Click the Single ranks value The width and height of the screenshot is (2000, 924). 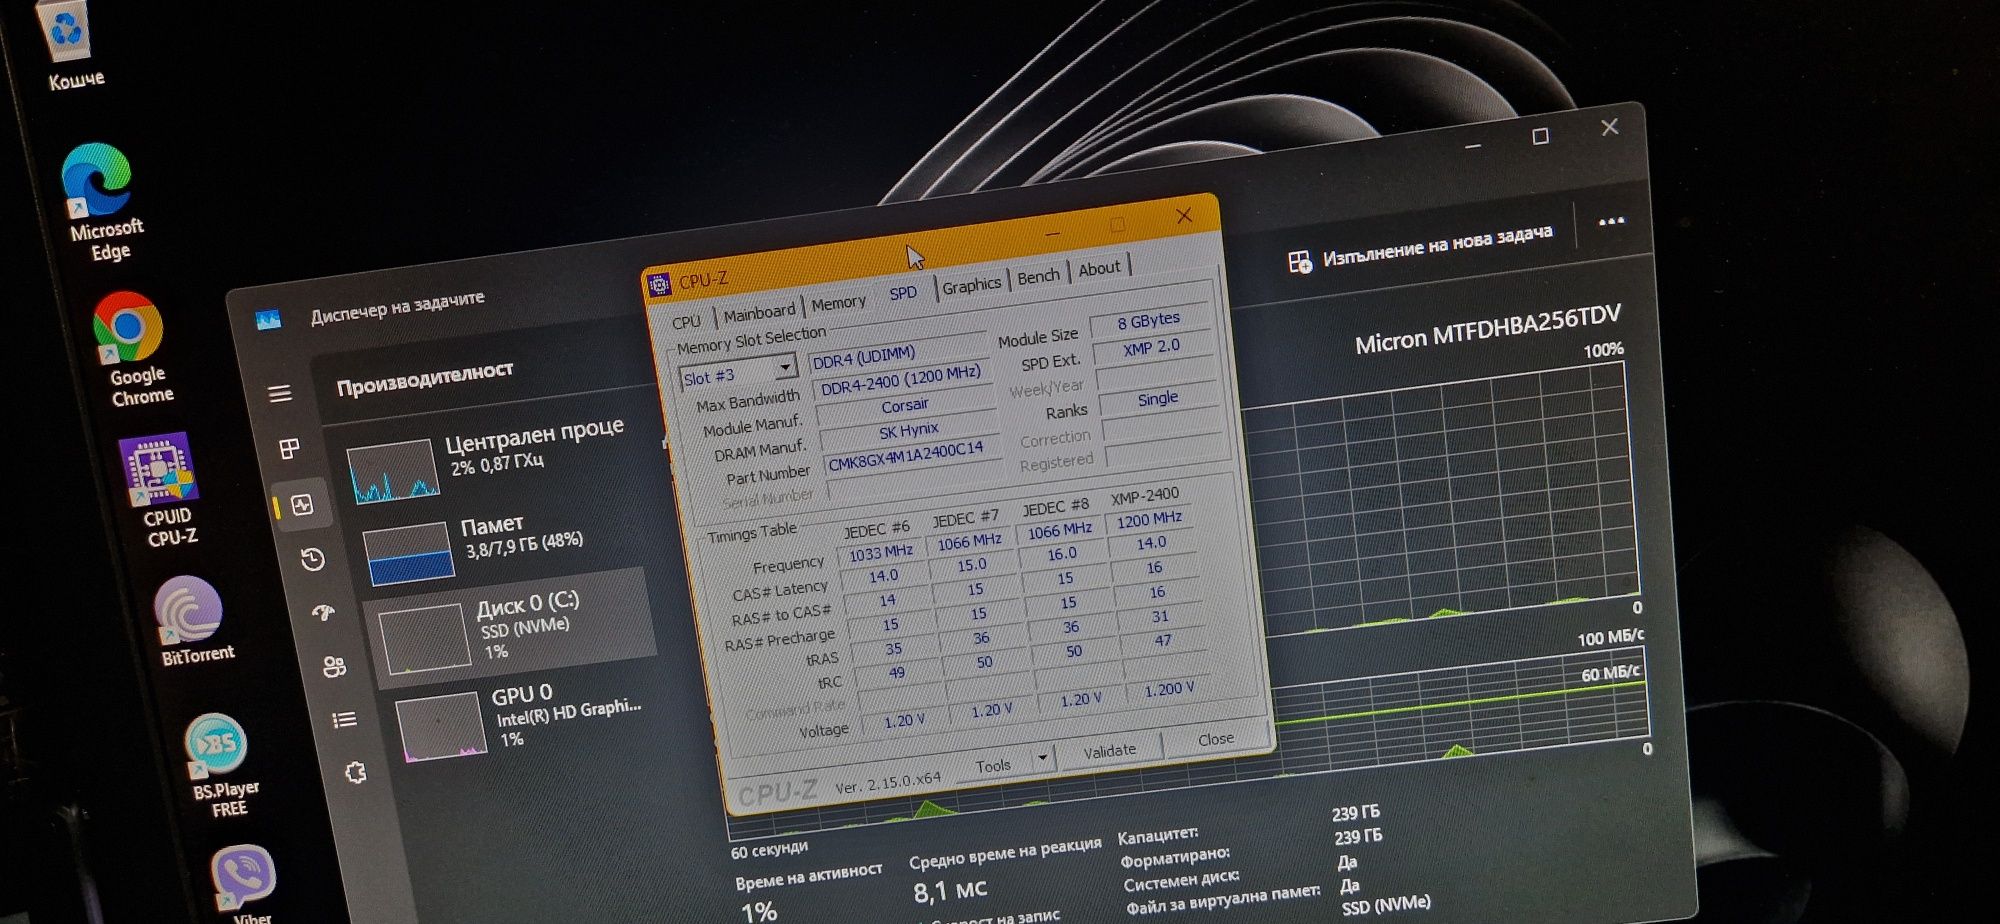pos(1158,399)
